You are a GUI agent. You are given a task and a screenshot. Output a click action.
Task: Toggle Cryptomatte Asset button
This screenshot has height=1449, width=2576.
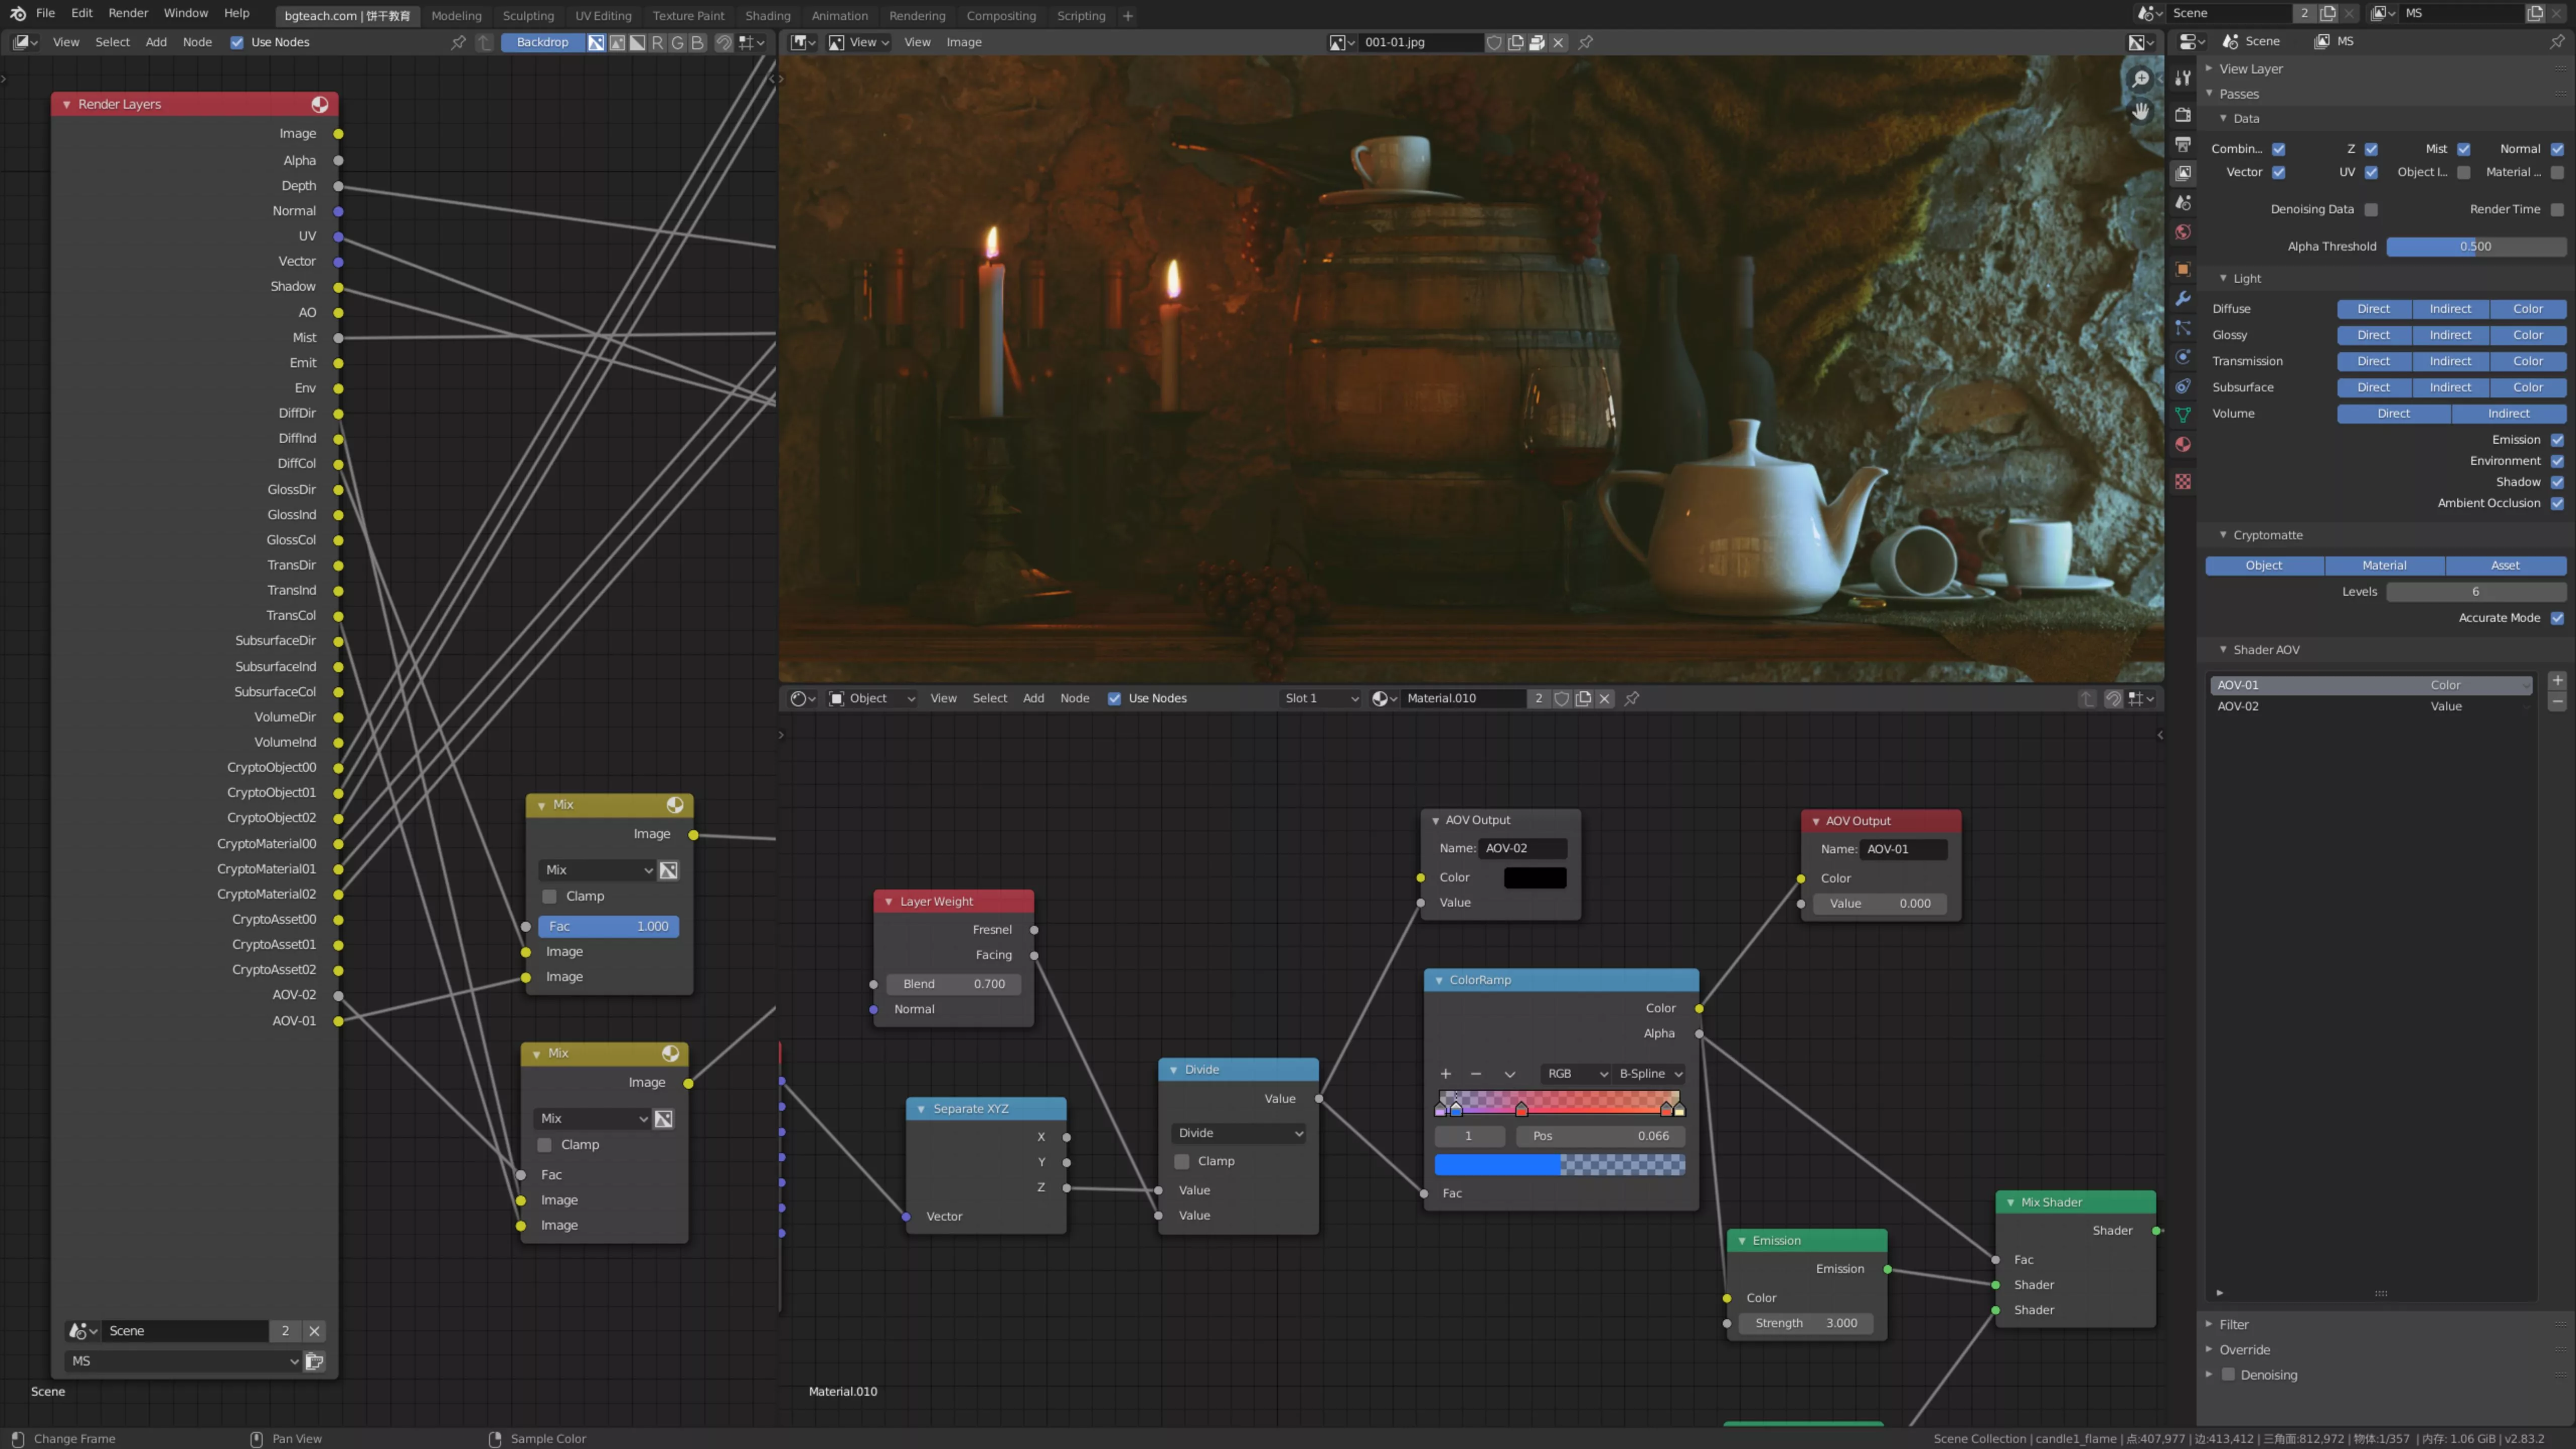(x=2505, y=565)
